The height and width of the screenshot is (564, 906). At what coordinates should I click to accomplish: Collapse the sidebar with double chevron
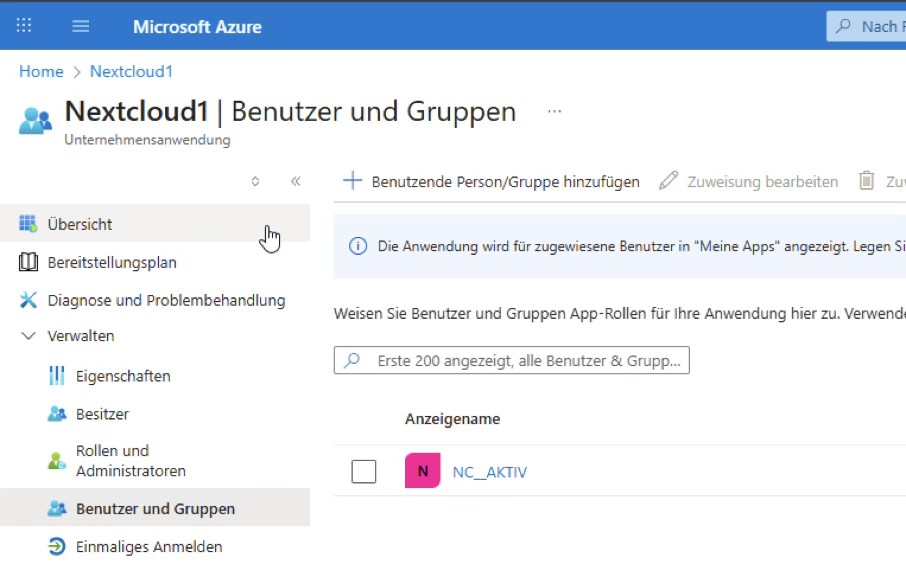(295, 181)
